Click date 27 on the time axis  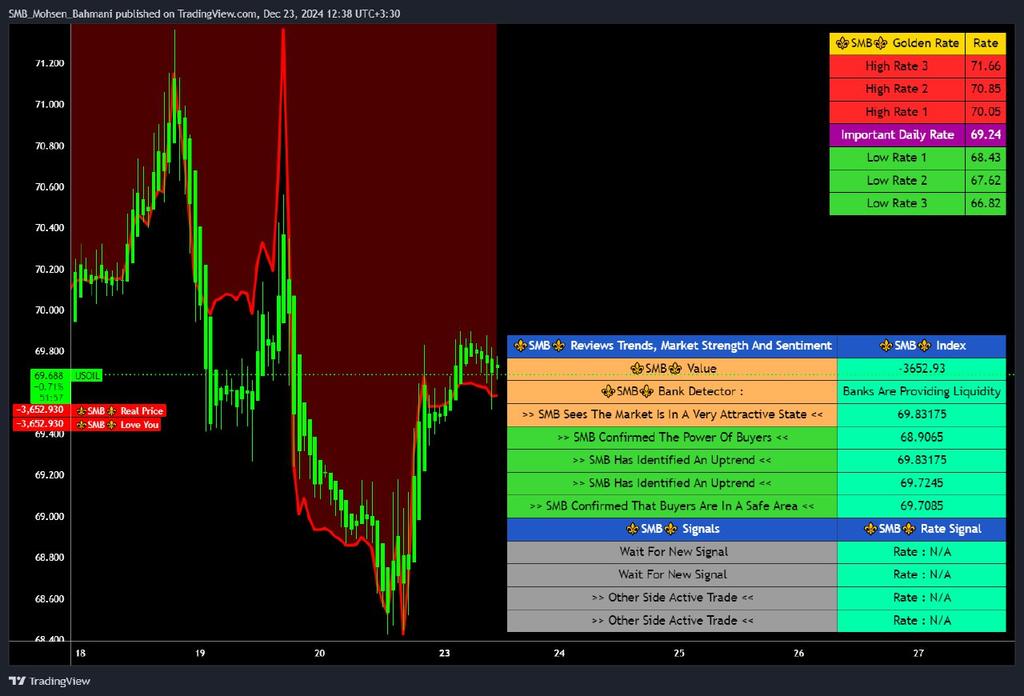click(919, 653)
